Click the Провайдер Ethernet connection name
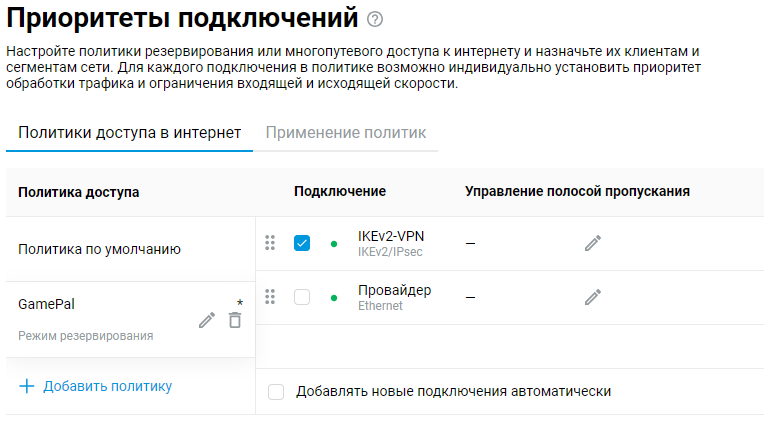Image resolution: width=771 pixels, height=422 pixels. 394,291
